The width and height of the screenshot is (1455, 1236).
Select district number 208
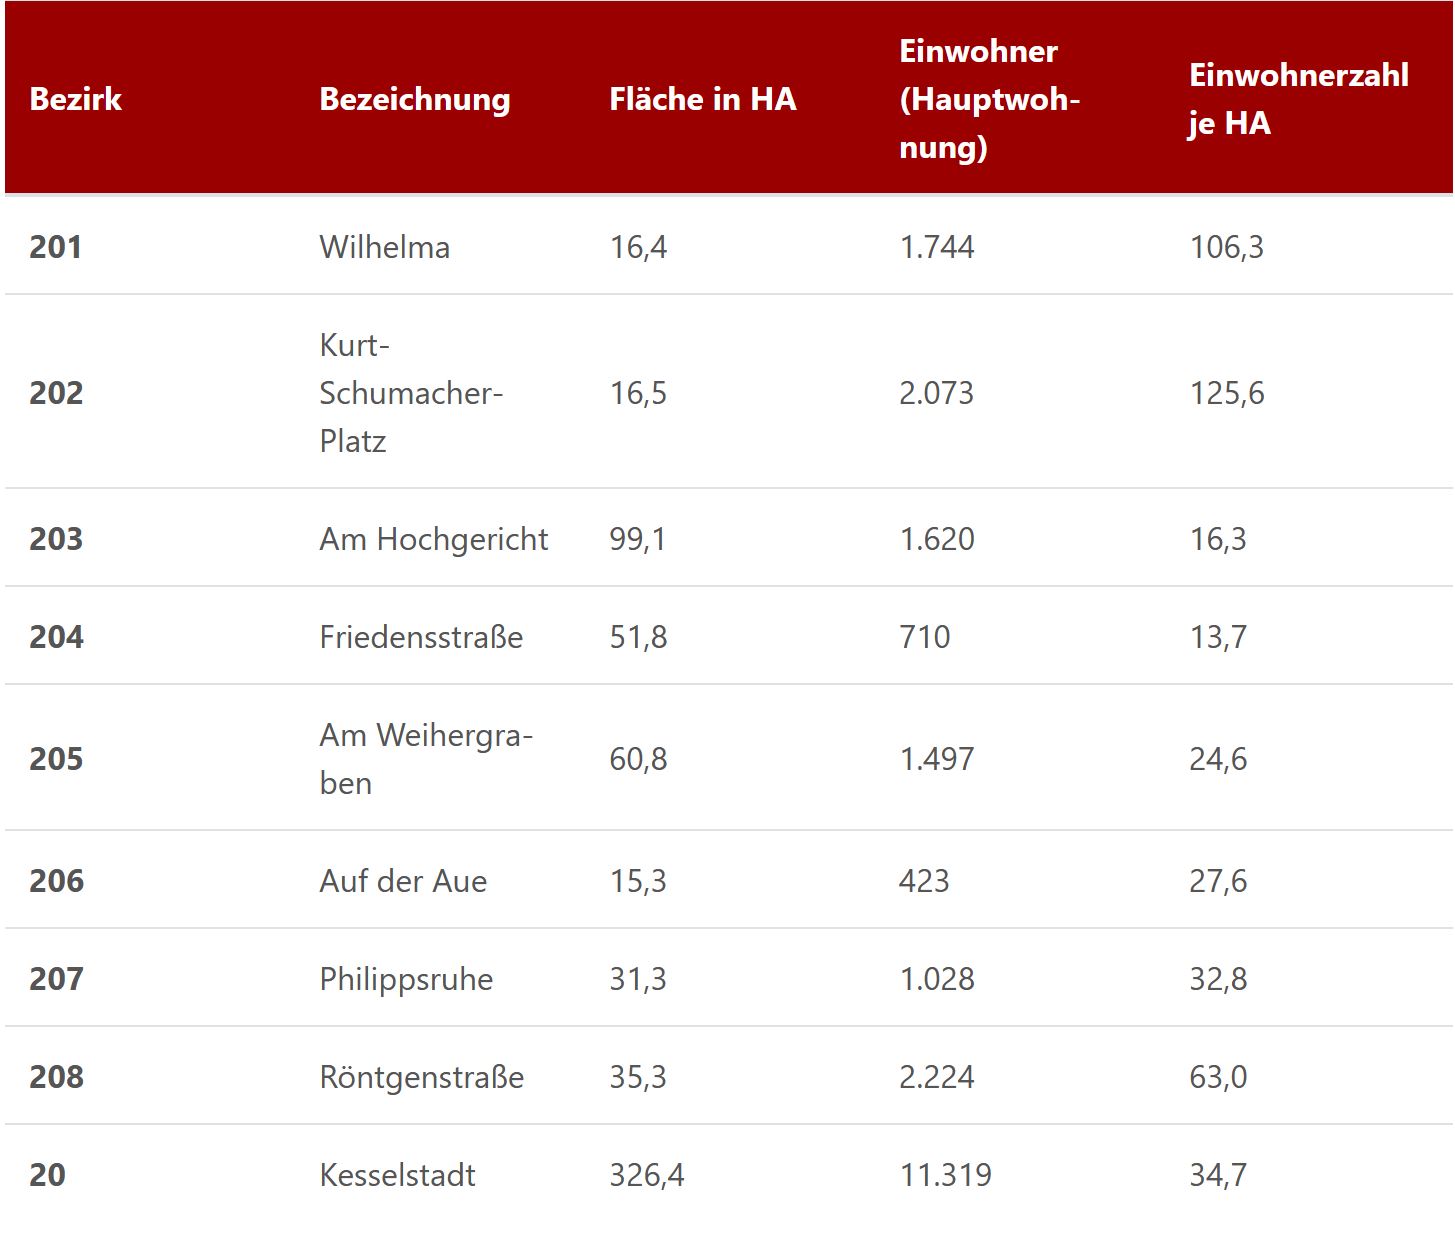pos(56,1077)
